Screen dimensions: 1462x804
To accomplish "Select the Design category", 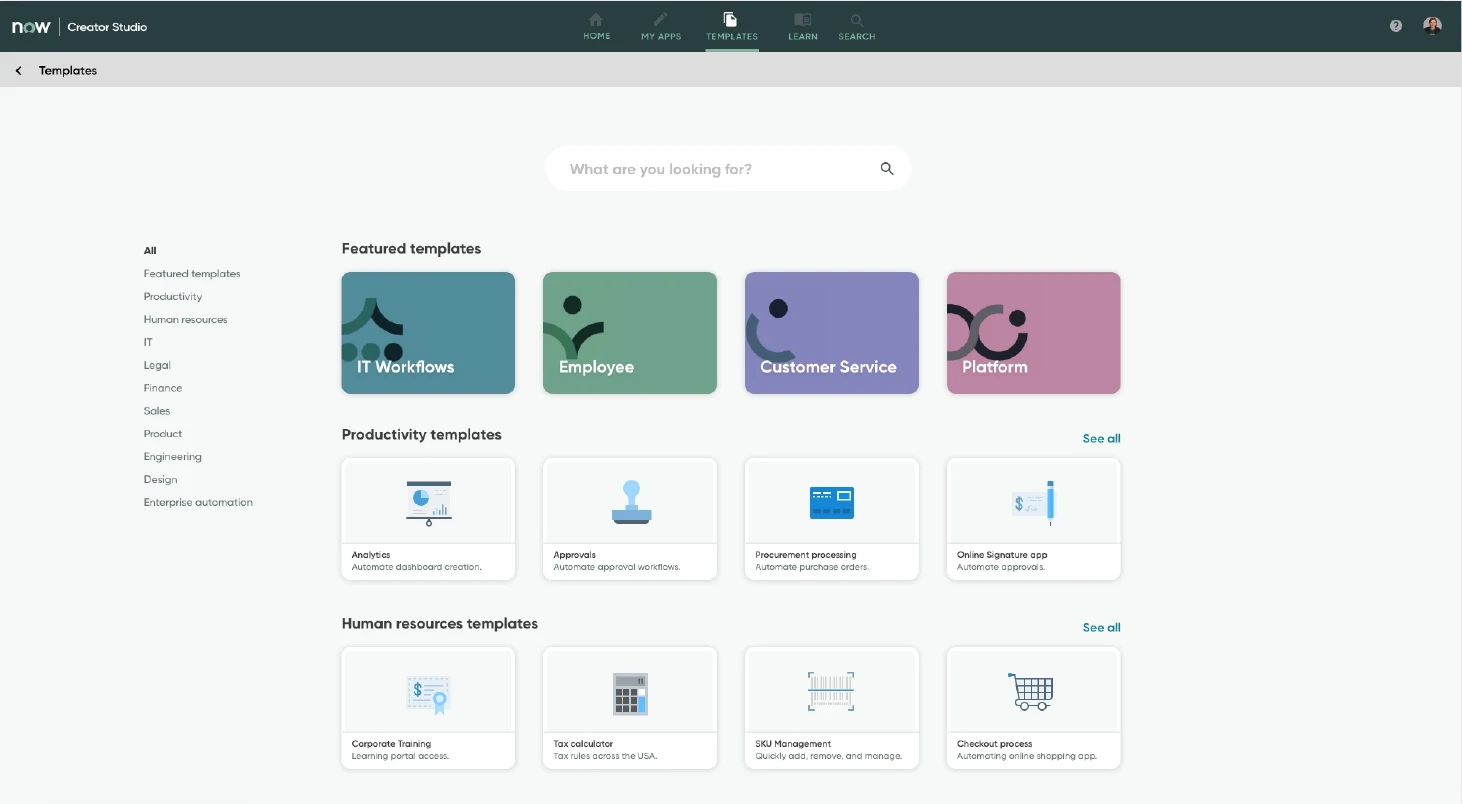I will coord(160,480).
